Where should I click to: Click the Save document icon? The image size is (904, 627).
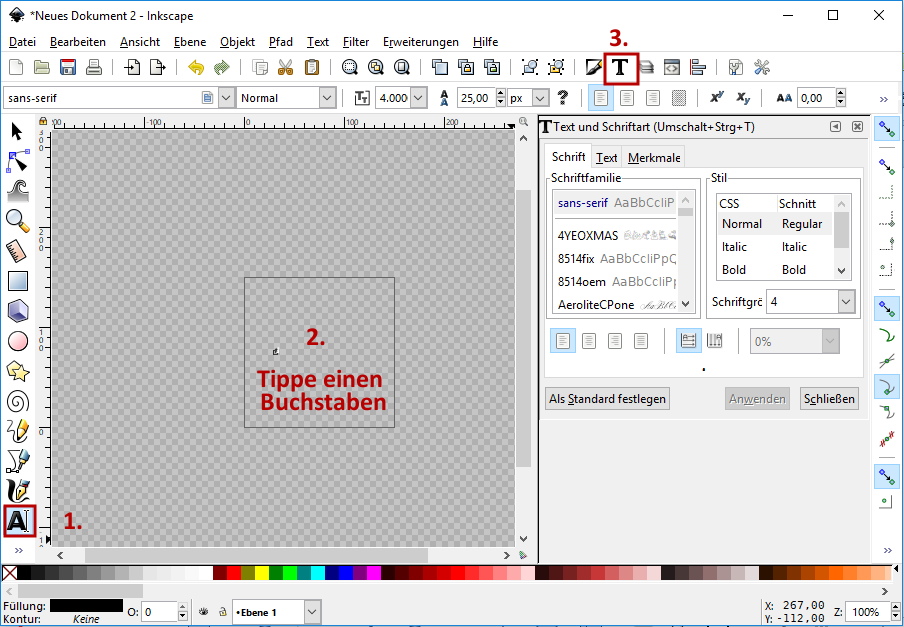pyautogui.click(x=68, y=67)
